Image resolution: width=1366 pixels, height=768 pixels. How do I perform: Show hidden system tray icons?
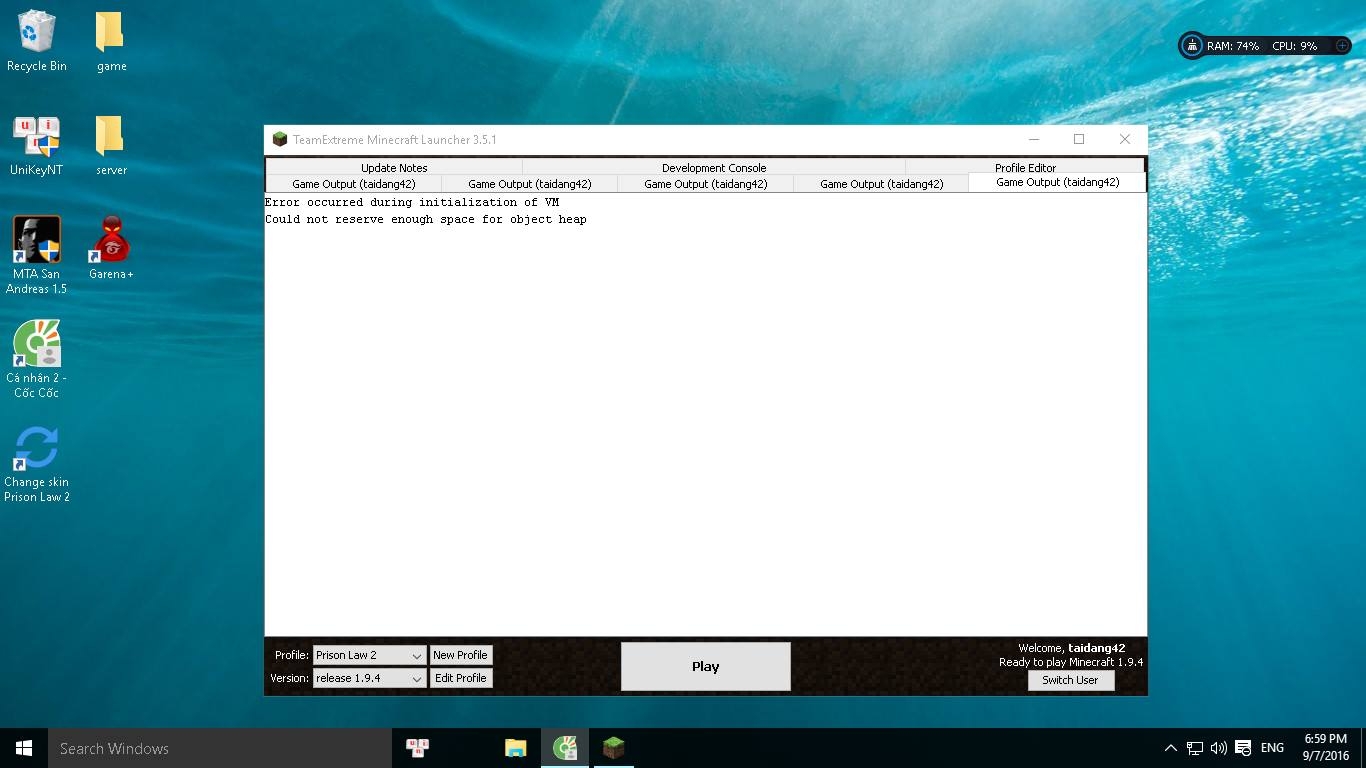1171,748
